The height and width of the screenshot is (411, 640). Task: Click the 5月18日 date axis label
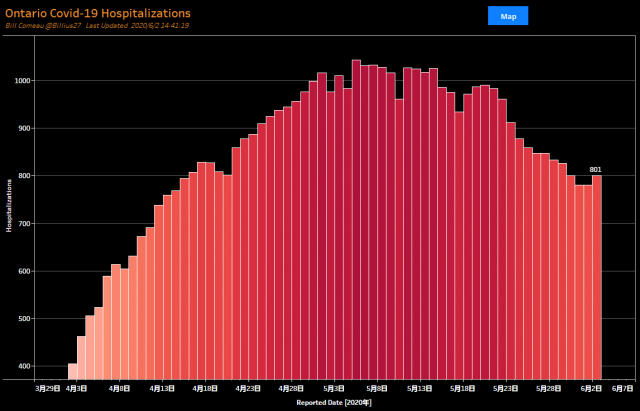pyautogui.click(x=462, y=389)
